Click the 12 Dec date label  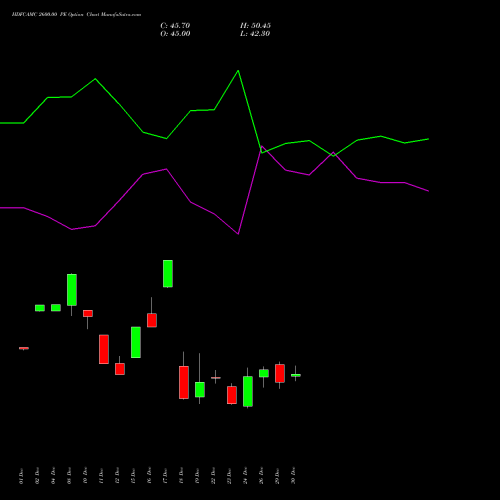coord(117,476)
